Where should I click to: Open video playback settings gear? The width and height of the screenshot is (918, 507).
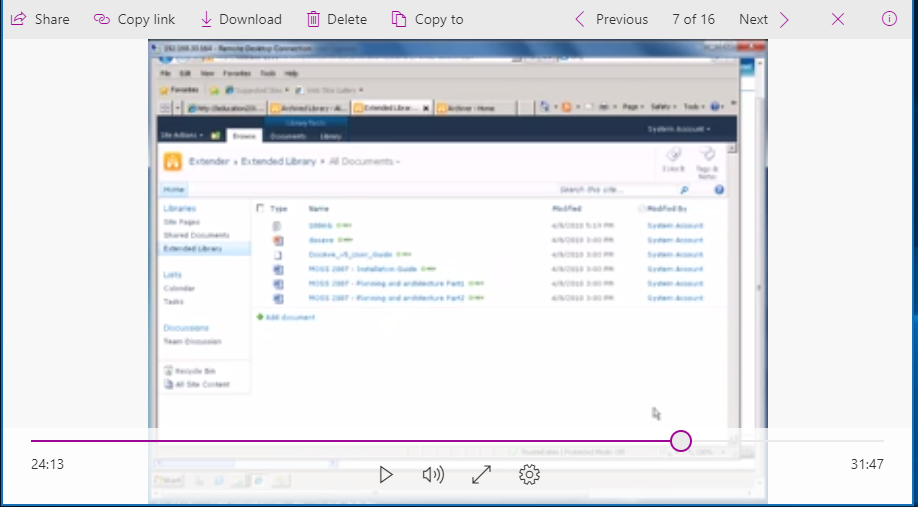(529, 475)
